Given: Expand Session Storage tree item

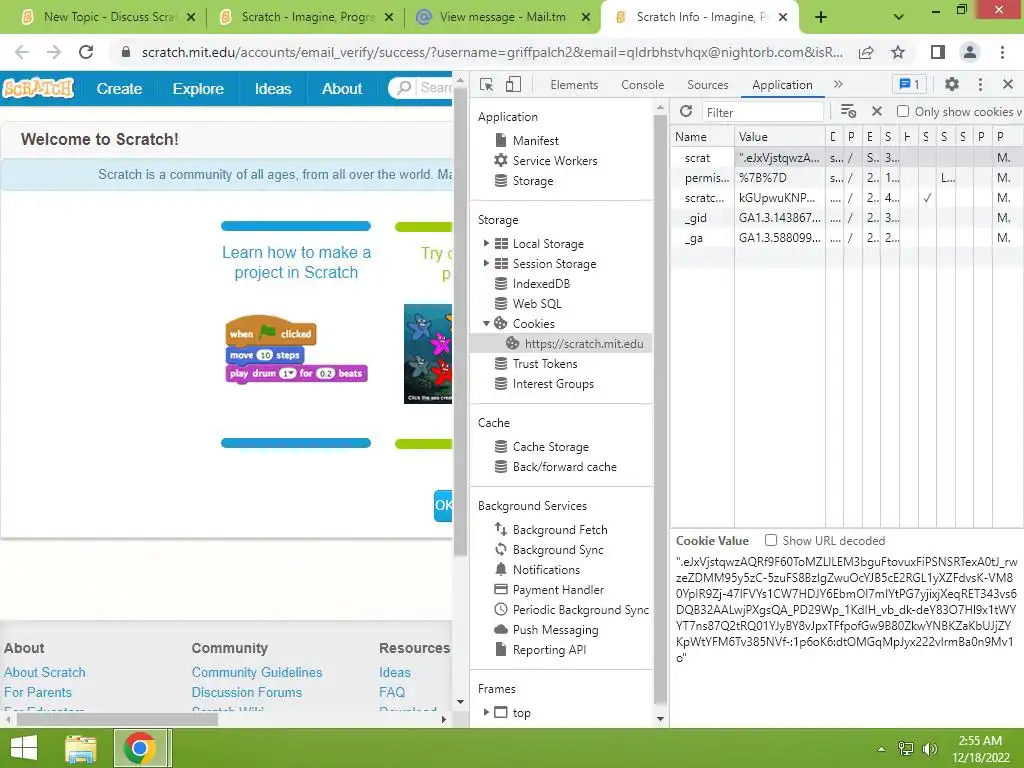Looking at the screenshot, I should tap(486, 263).
